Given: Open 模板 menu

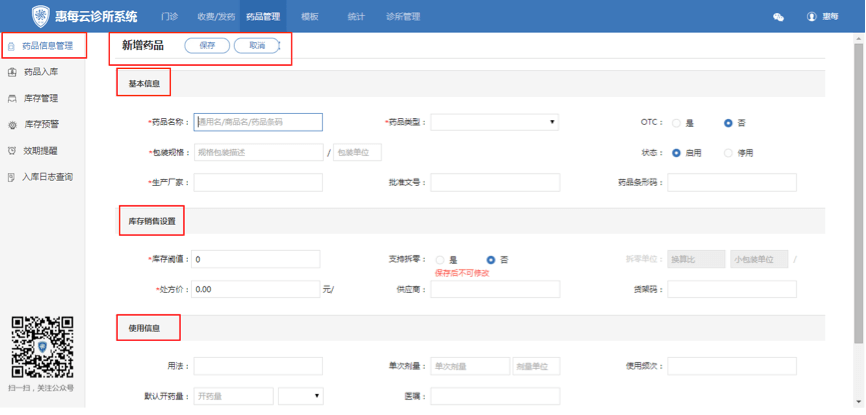Looking at the screenshot, I should (310, 17).
